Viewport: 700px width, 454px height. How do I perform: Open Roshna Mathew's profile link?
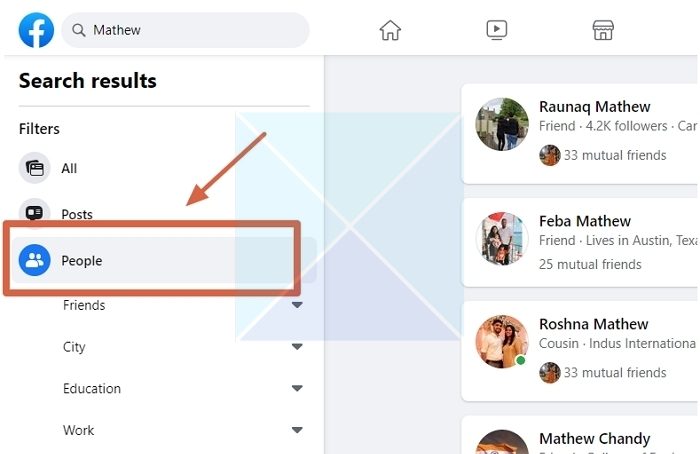(x=593, y=324)
